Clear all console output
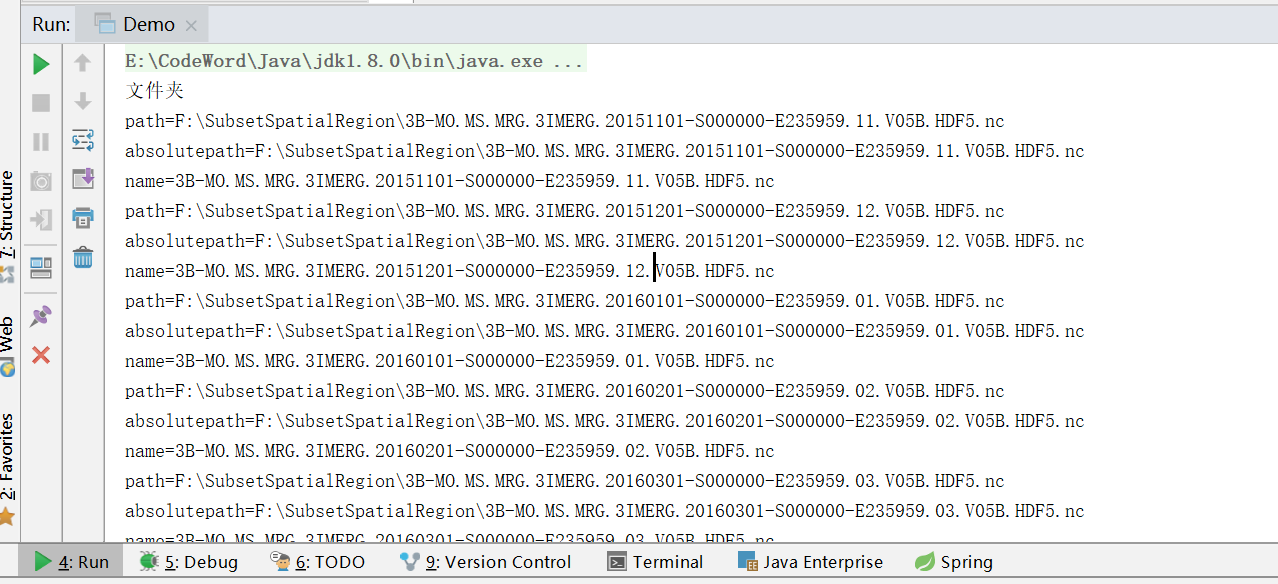Viewport: 1278px width, 584px height. coord(83,257)
